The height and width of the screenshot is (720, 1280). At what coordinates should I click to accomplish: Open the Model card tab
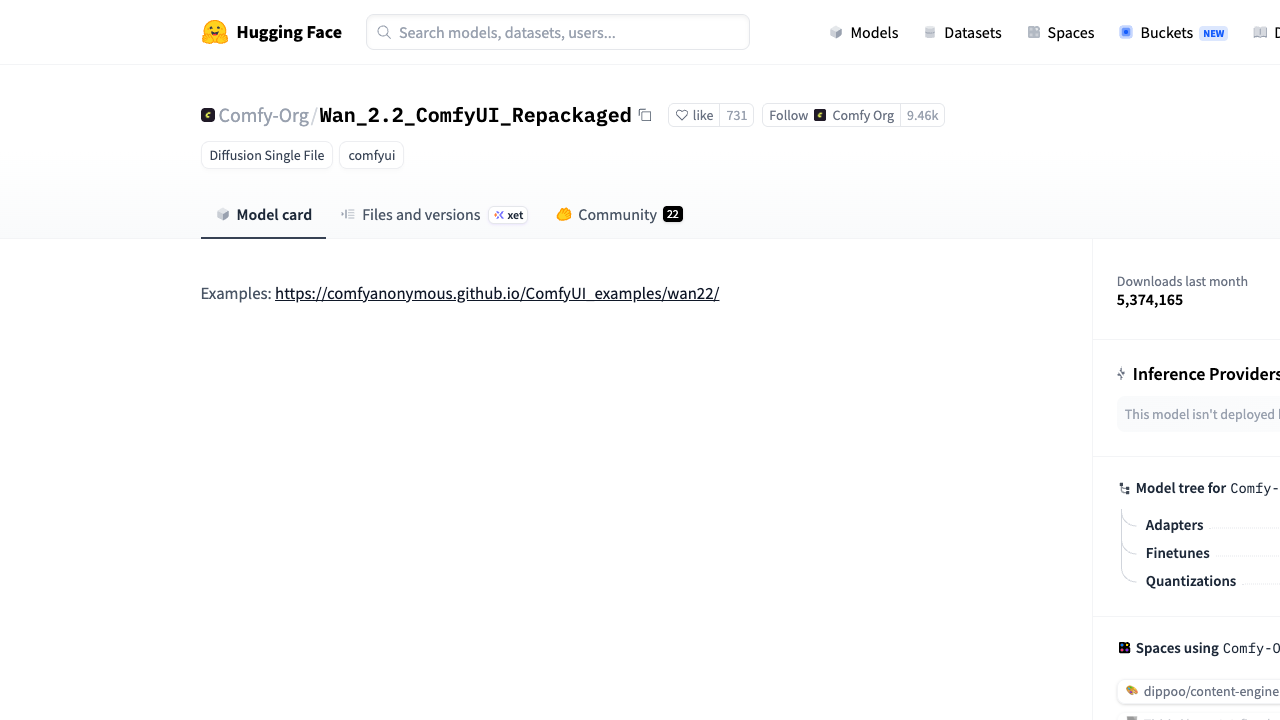click(263, 214)
